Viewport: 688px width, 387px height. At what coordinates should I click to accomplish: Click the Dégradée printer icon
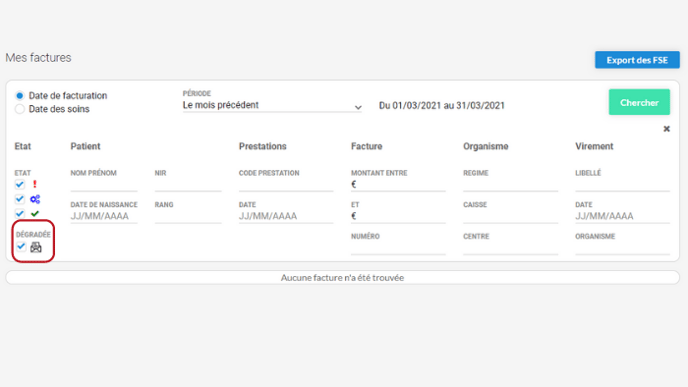(x=36, y=247)
